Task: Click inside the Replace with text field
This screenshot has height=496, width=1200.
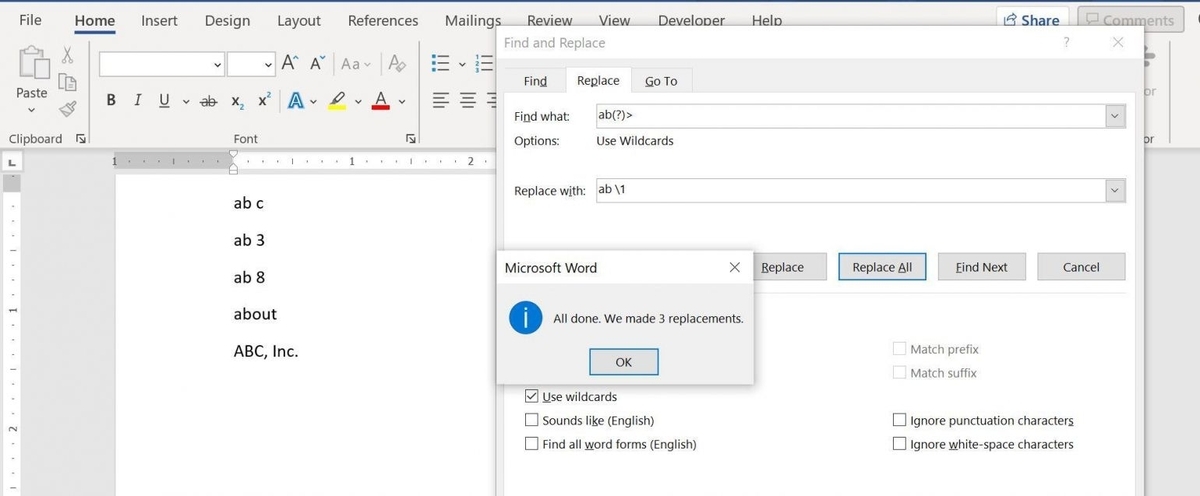Action: 850,191
